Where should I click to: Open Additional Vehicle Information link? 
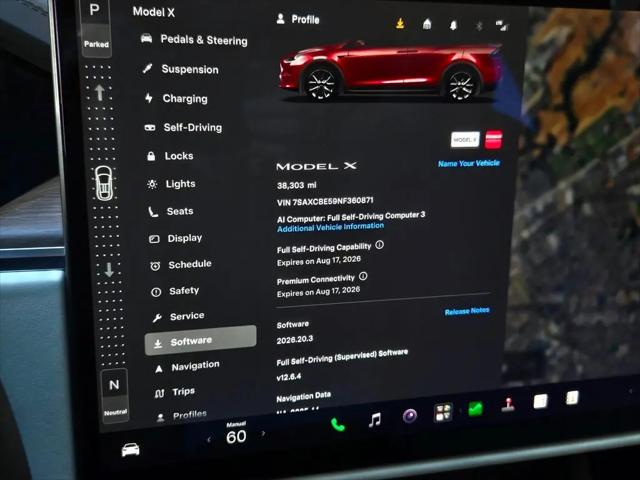click(x=331, y=227)
